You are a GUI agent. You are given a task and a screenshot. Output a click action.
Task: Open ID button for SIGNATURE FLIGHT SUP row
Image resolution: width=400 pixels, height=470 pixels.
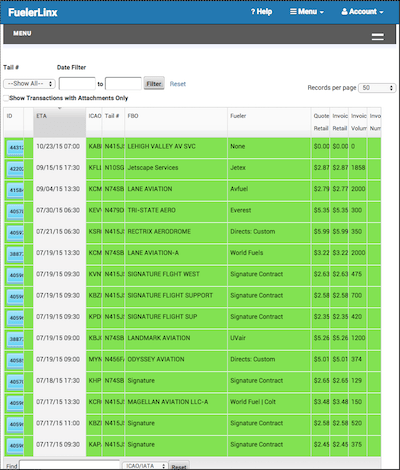15,318
